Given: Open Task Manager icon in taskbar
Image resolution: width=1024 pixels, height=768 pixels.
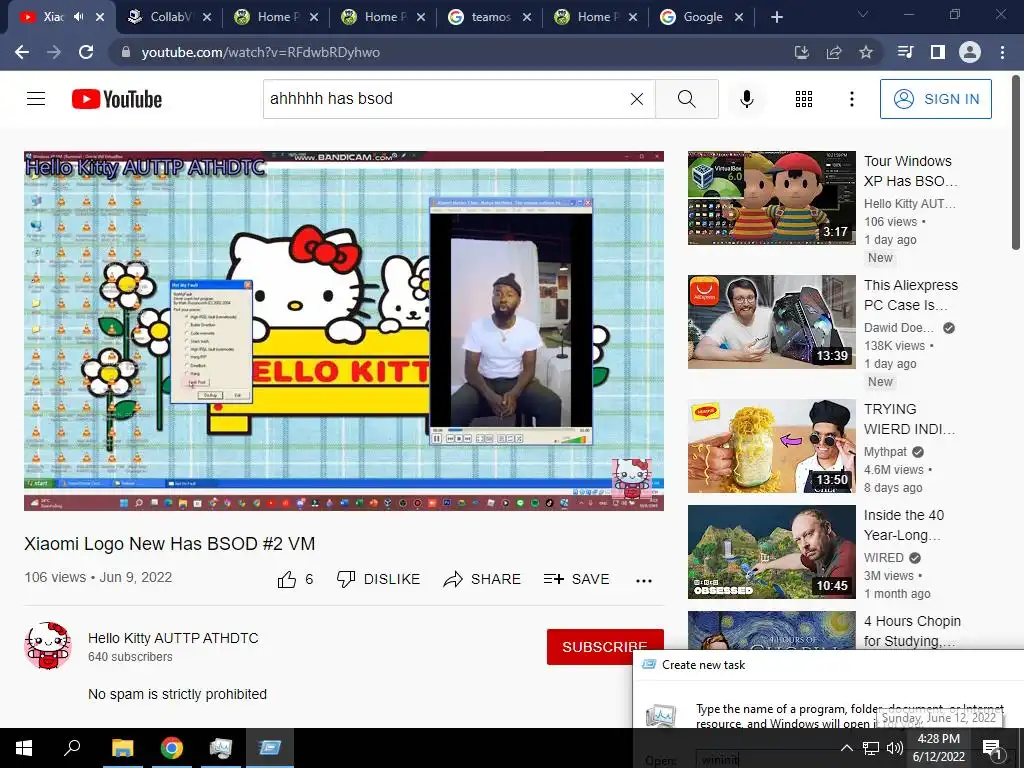Looking at the screenshot, I should tap(221, 748).
